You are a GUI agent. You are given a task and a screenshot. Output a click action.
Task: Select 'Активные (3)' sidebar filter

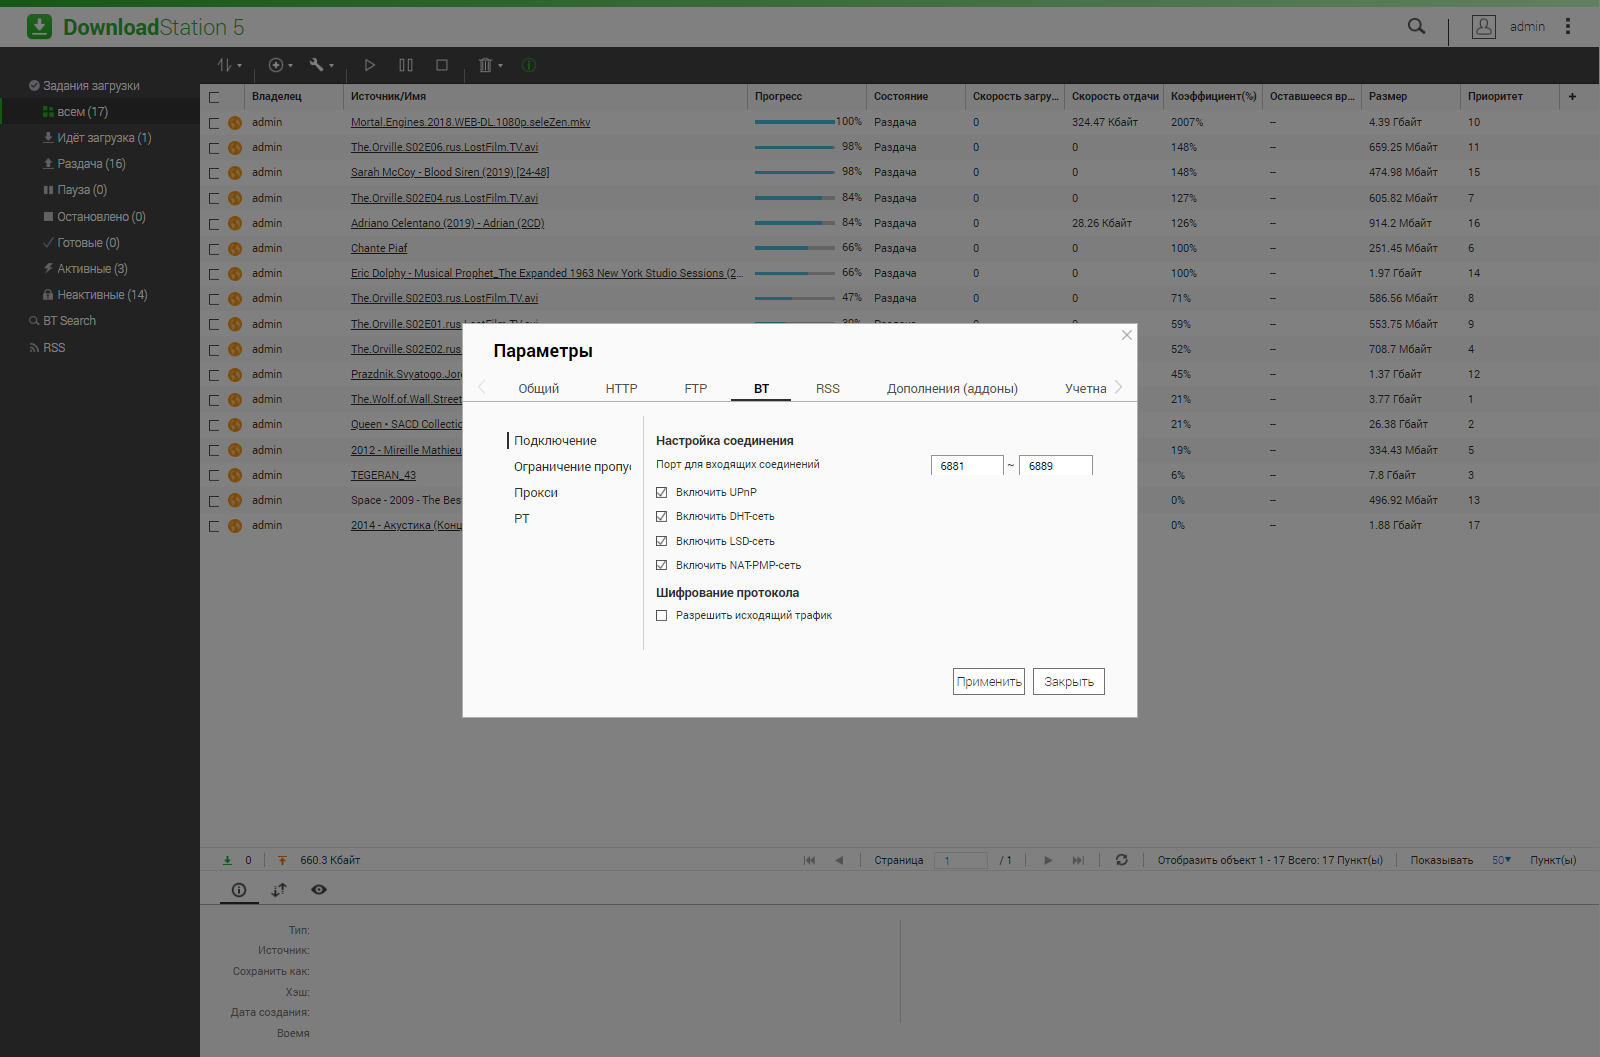tap(85, 269)
